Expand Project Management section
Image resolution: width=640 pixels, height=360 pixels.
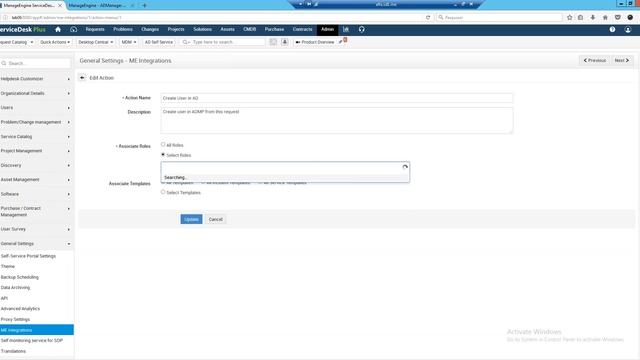(36, 151)
